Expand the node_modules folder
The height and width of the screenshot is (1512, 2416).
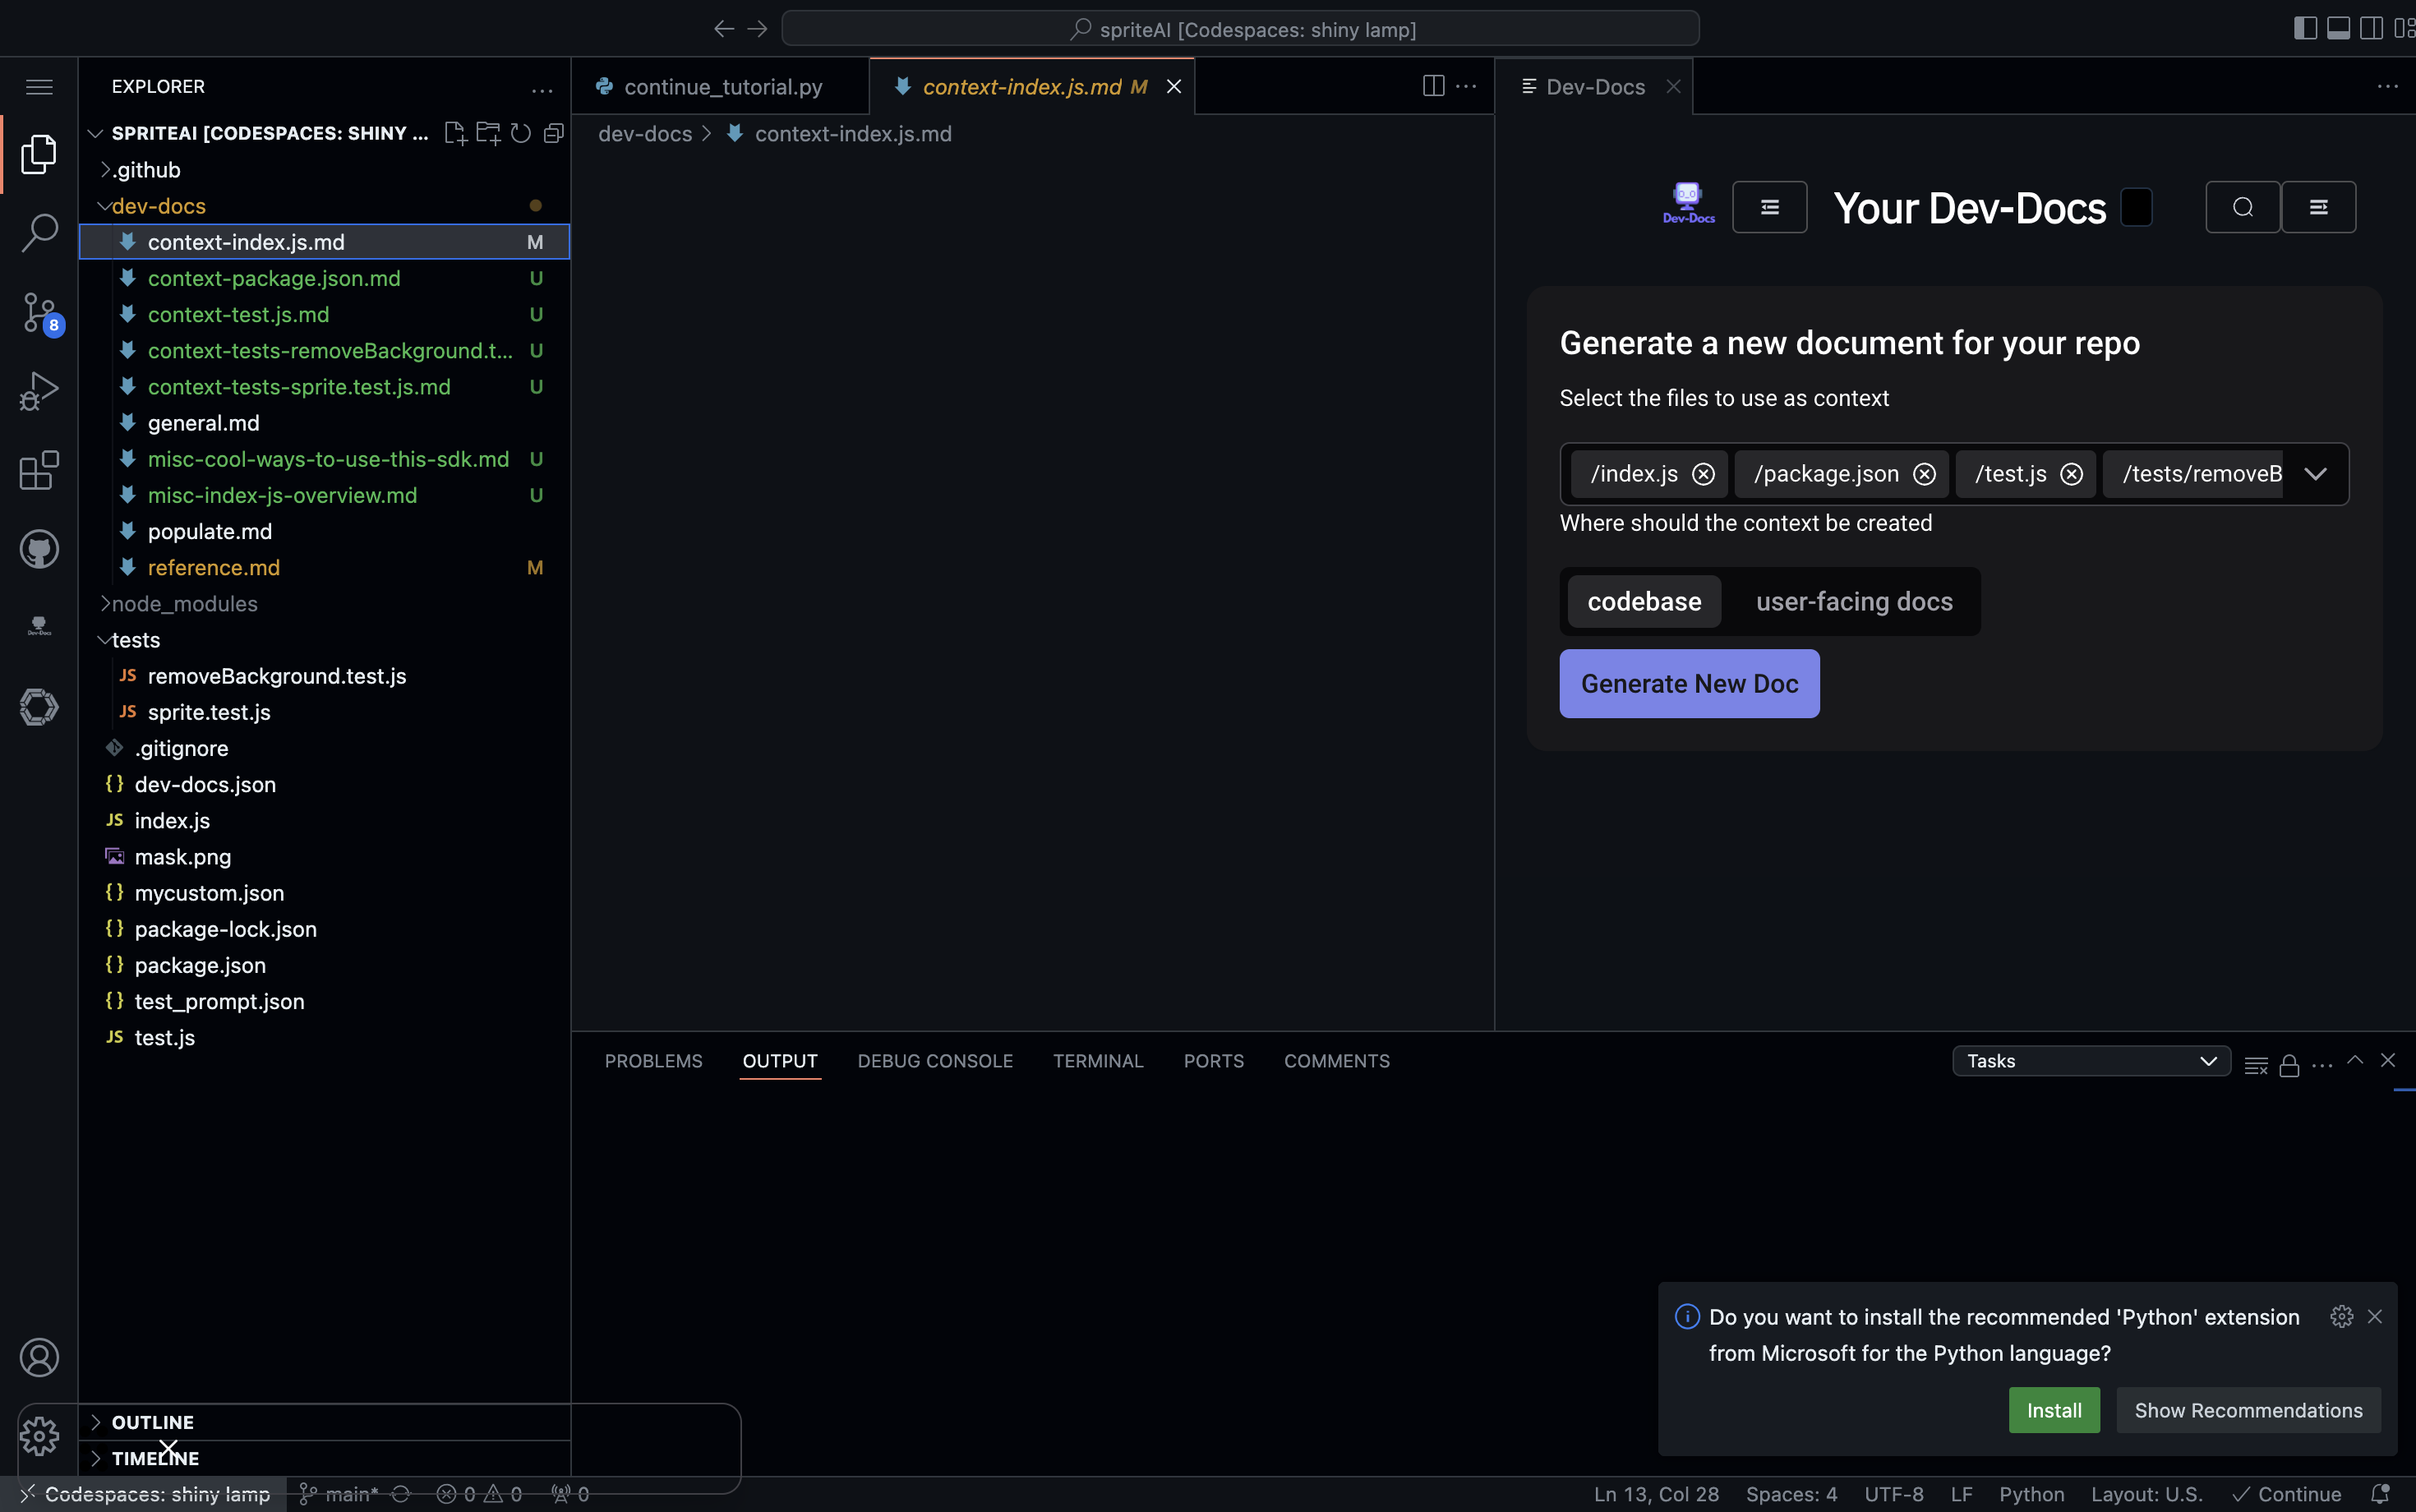coord(184,603)
